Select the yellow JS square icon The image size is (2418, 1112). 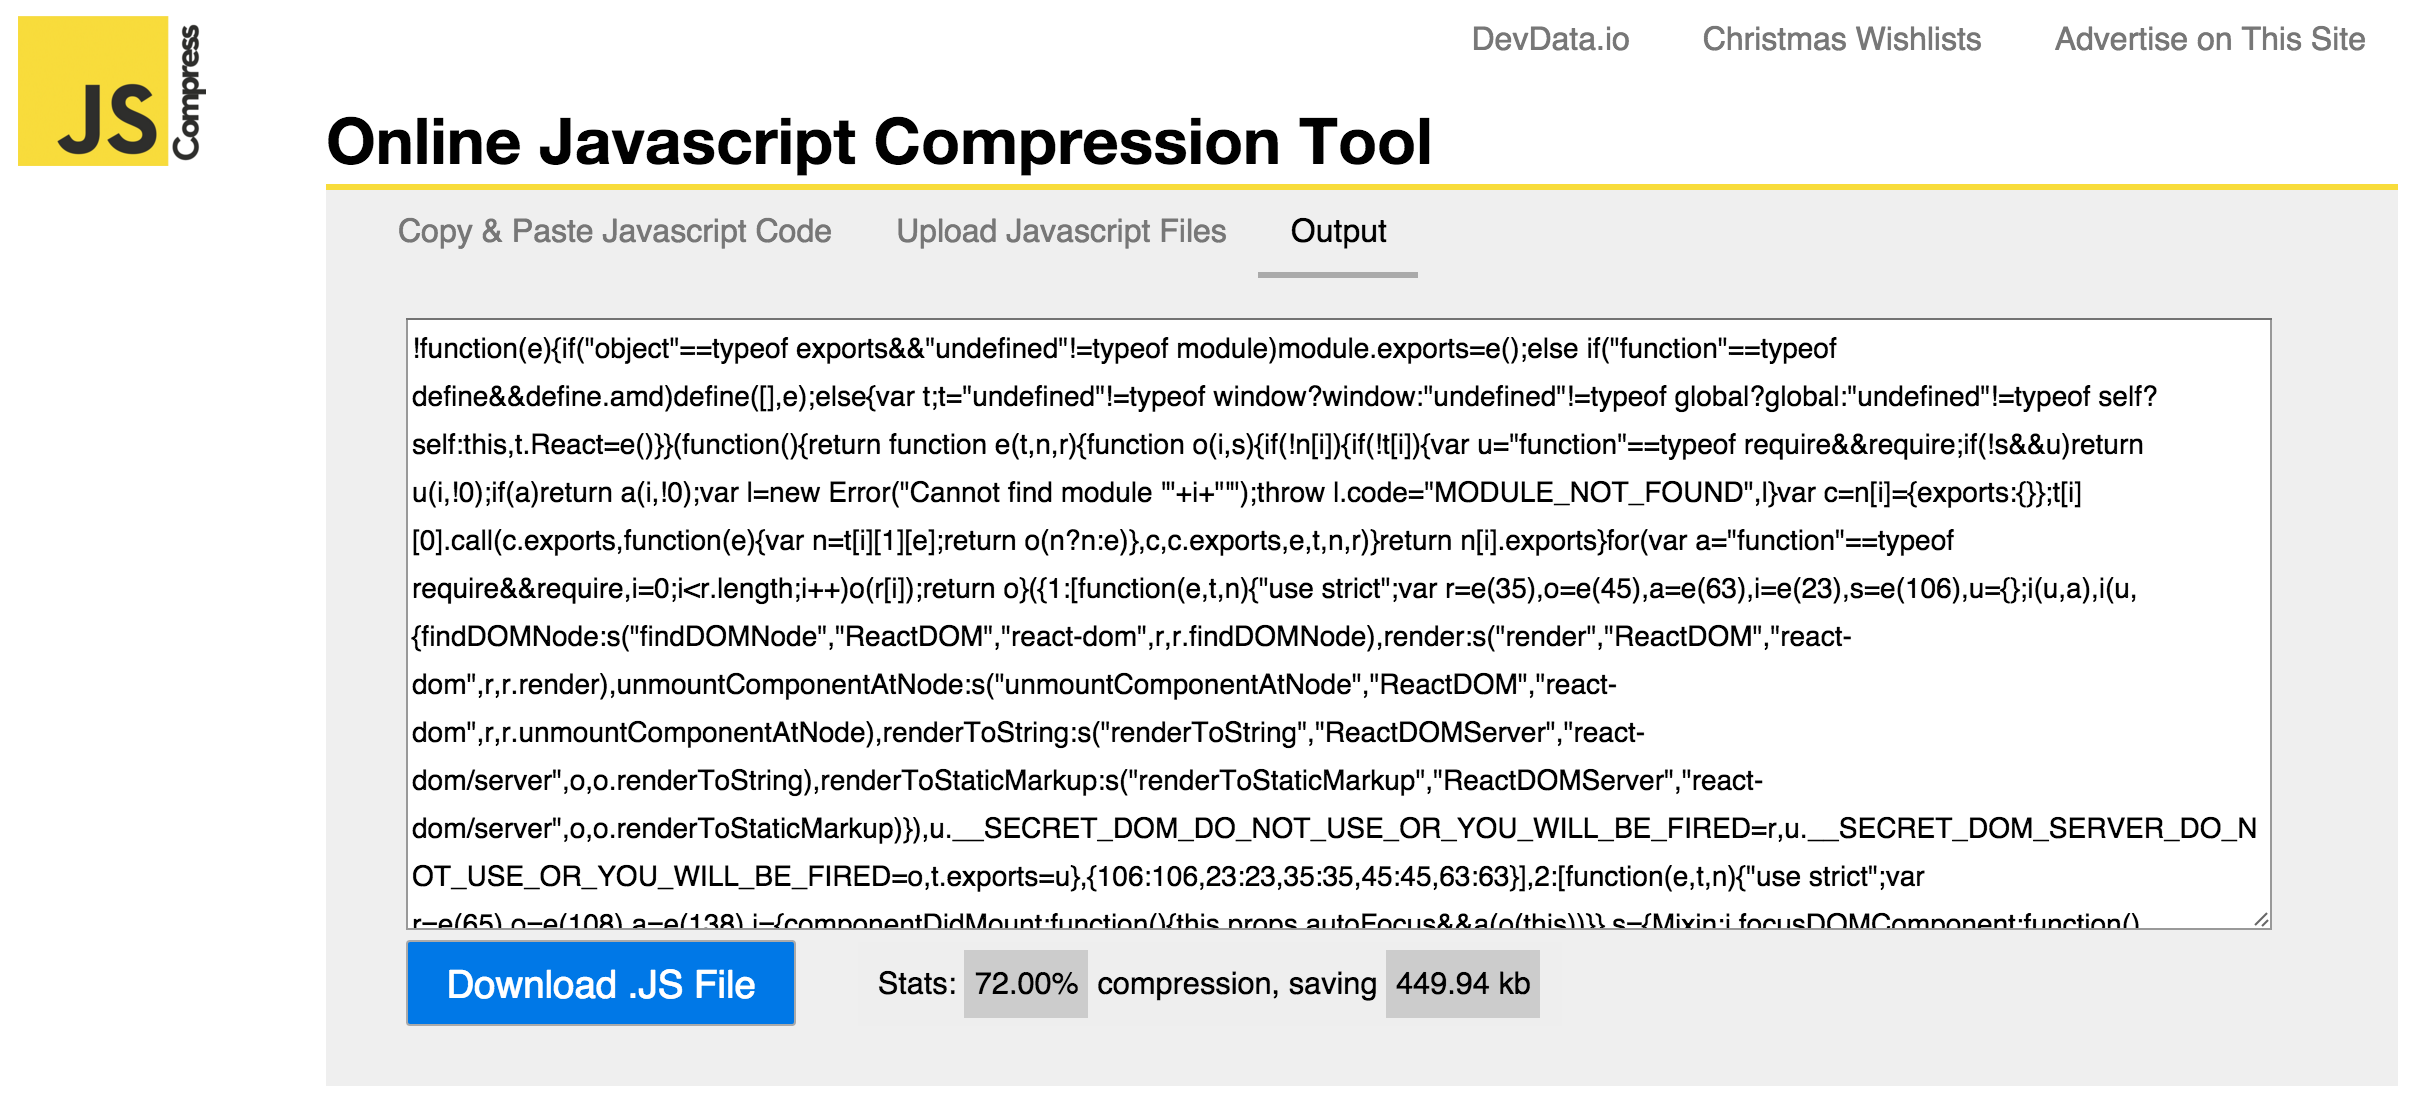(95, 90)
